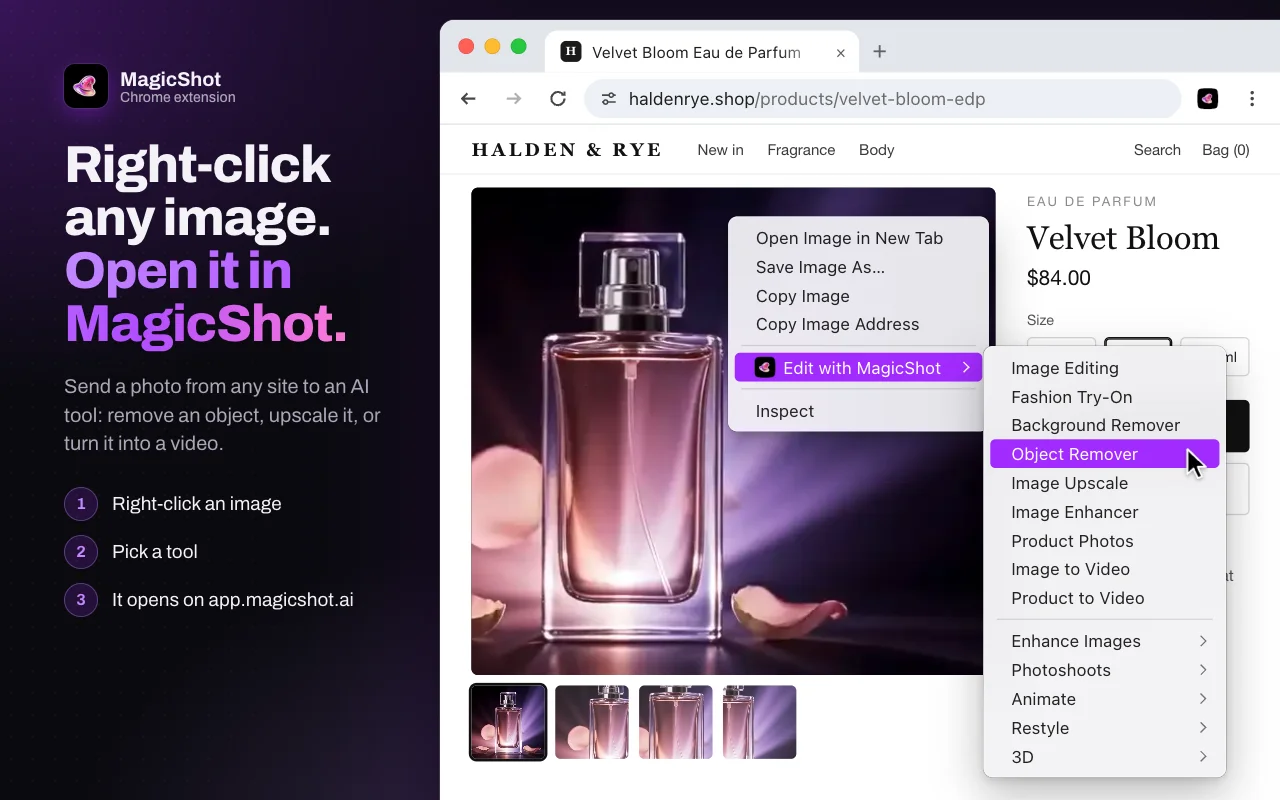
Task: Select Image Editing tool
Action: click(1104, 368)
